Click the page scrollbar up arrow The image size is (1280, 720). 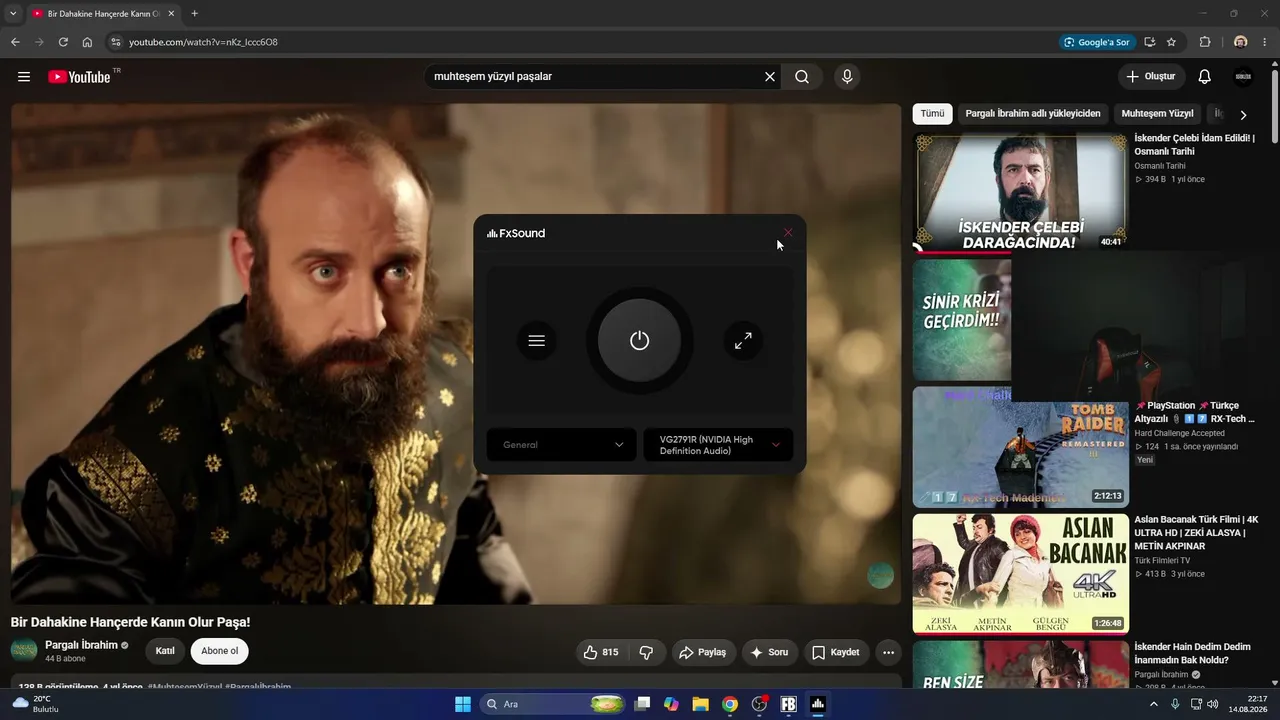click(1275, 65)
